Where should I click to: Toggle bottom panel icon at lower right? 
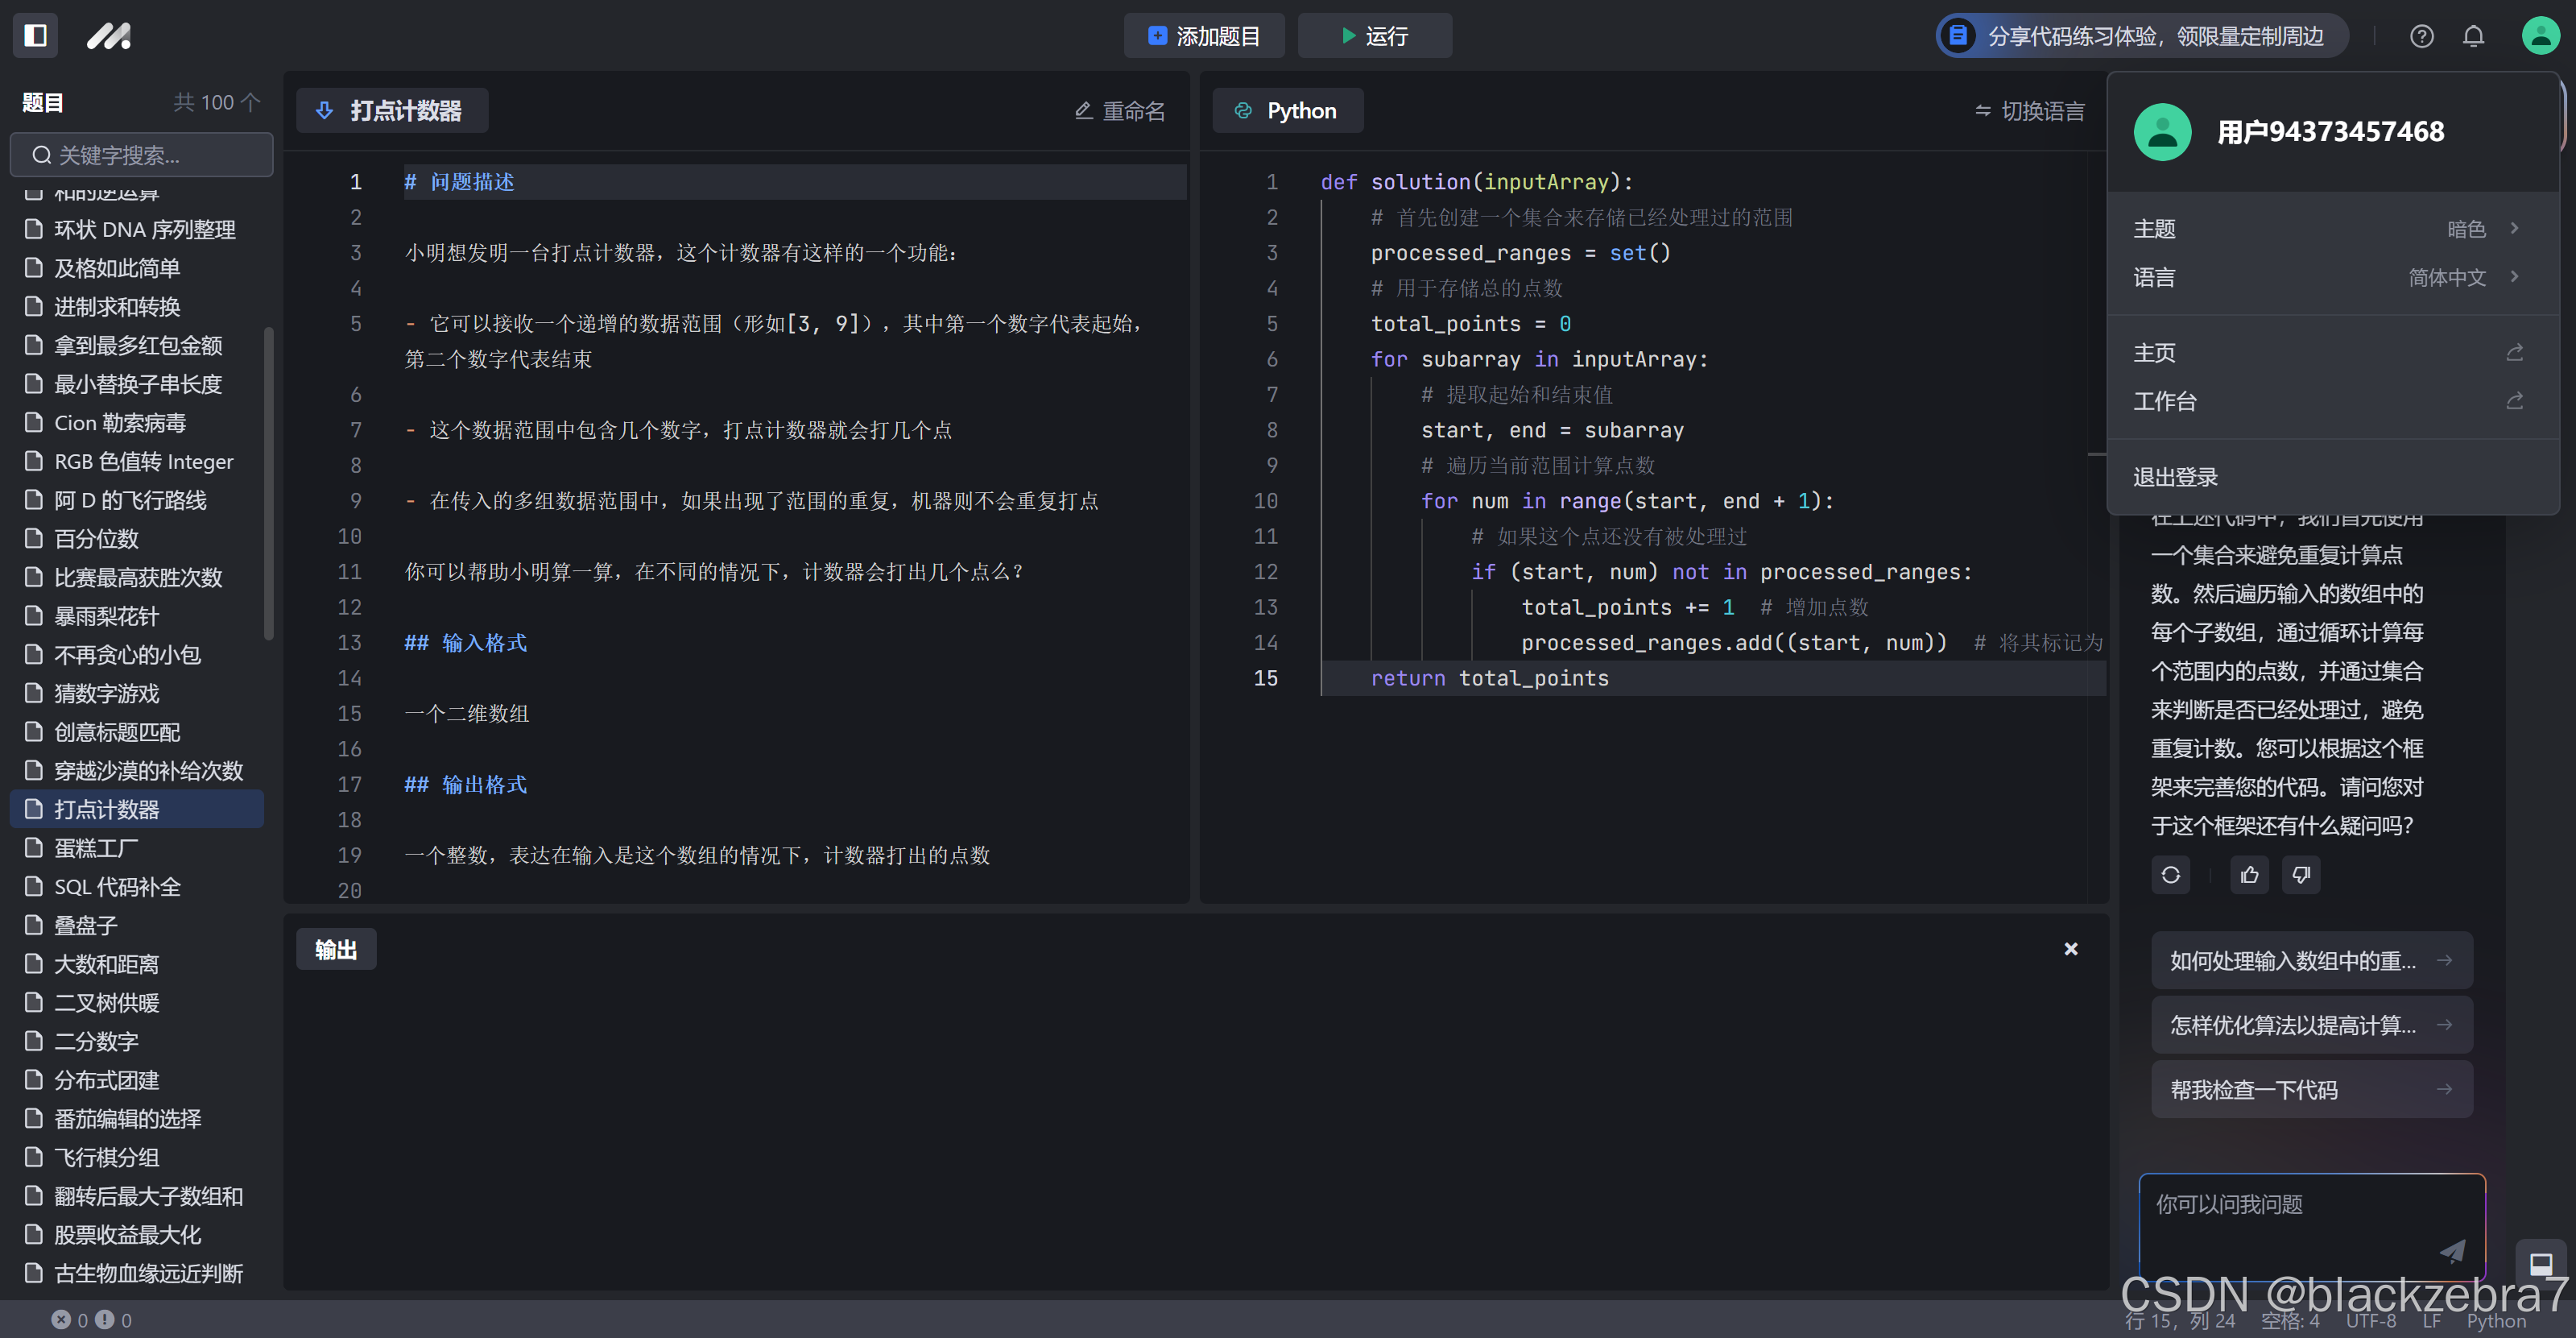(x=2540, y=1264)
